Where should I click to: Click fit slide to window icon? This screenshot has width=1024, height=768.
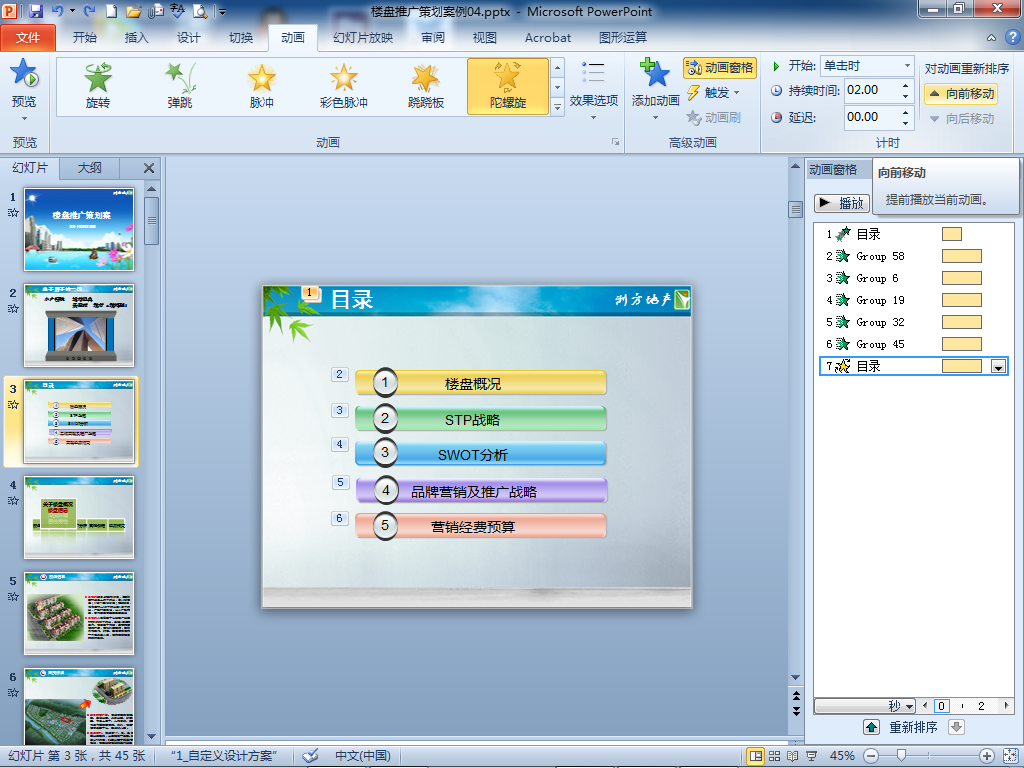click(1010, 756)
